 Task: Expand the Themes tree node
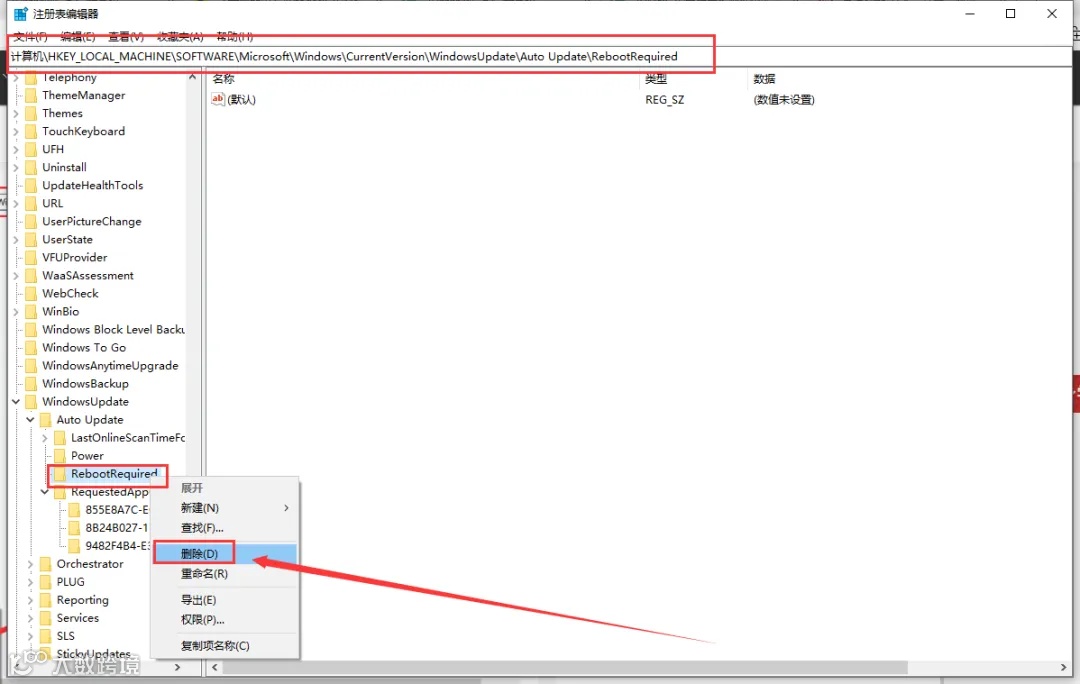pyautogui.click(x=16, y=113)
